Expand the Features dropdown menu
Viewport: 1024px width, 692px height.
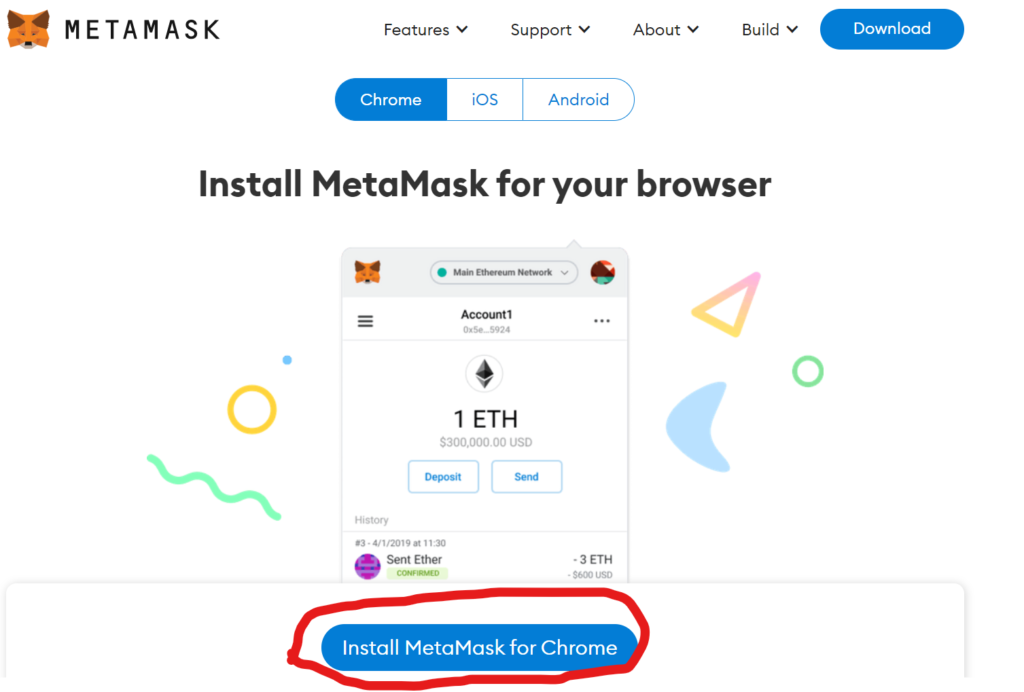pos(426,30)
